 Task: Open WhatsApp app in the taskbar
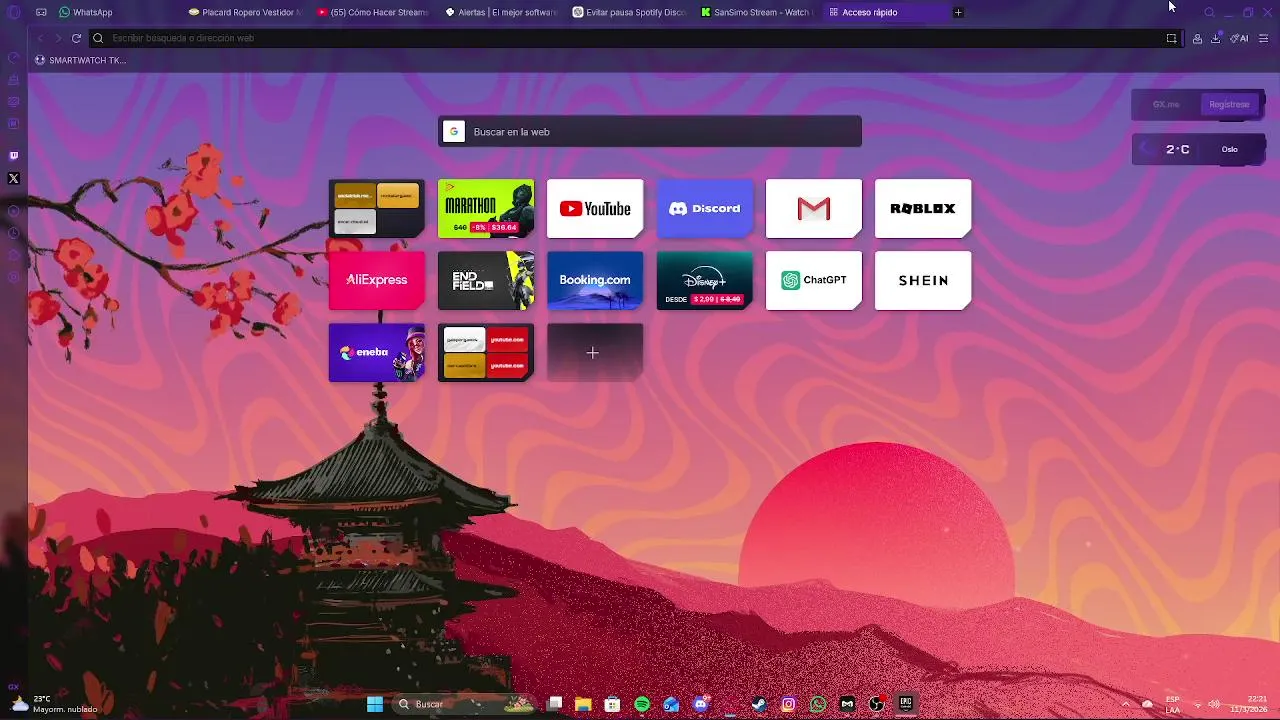coord(818,704)
